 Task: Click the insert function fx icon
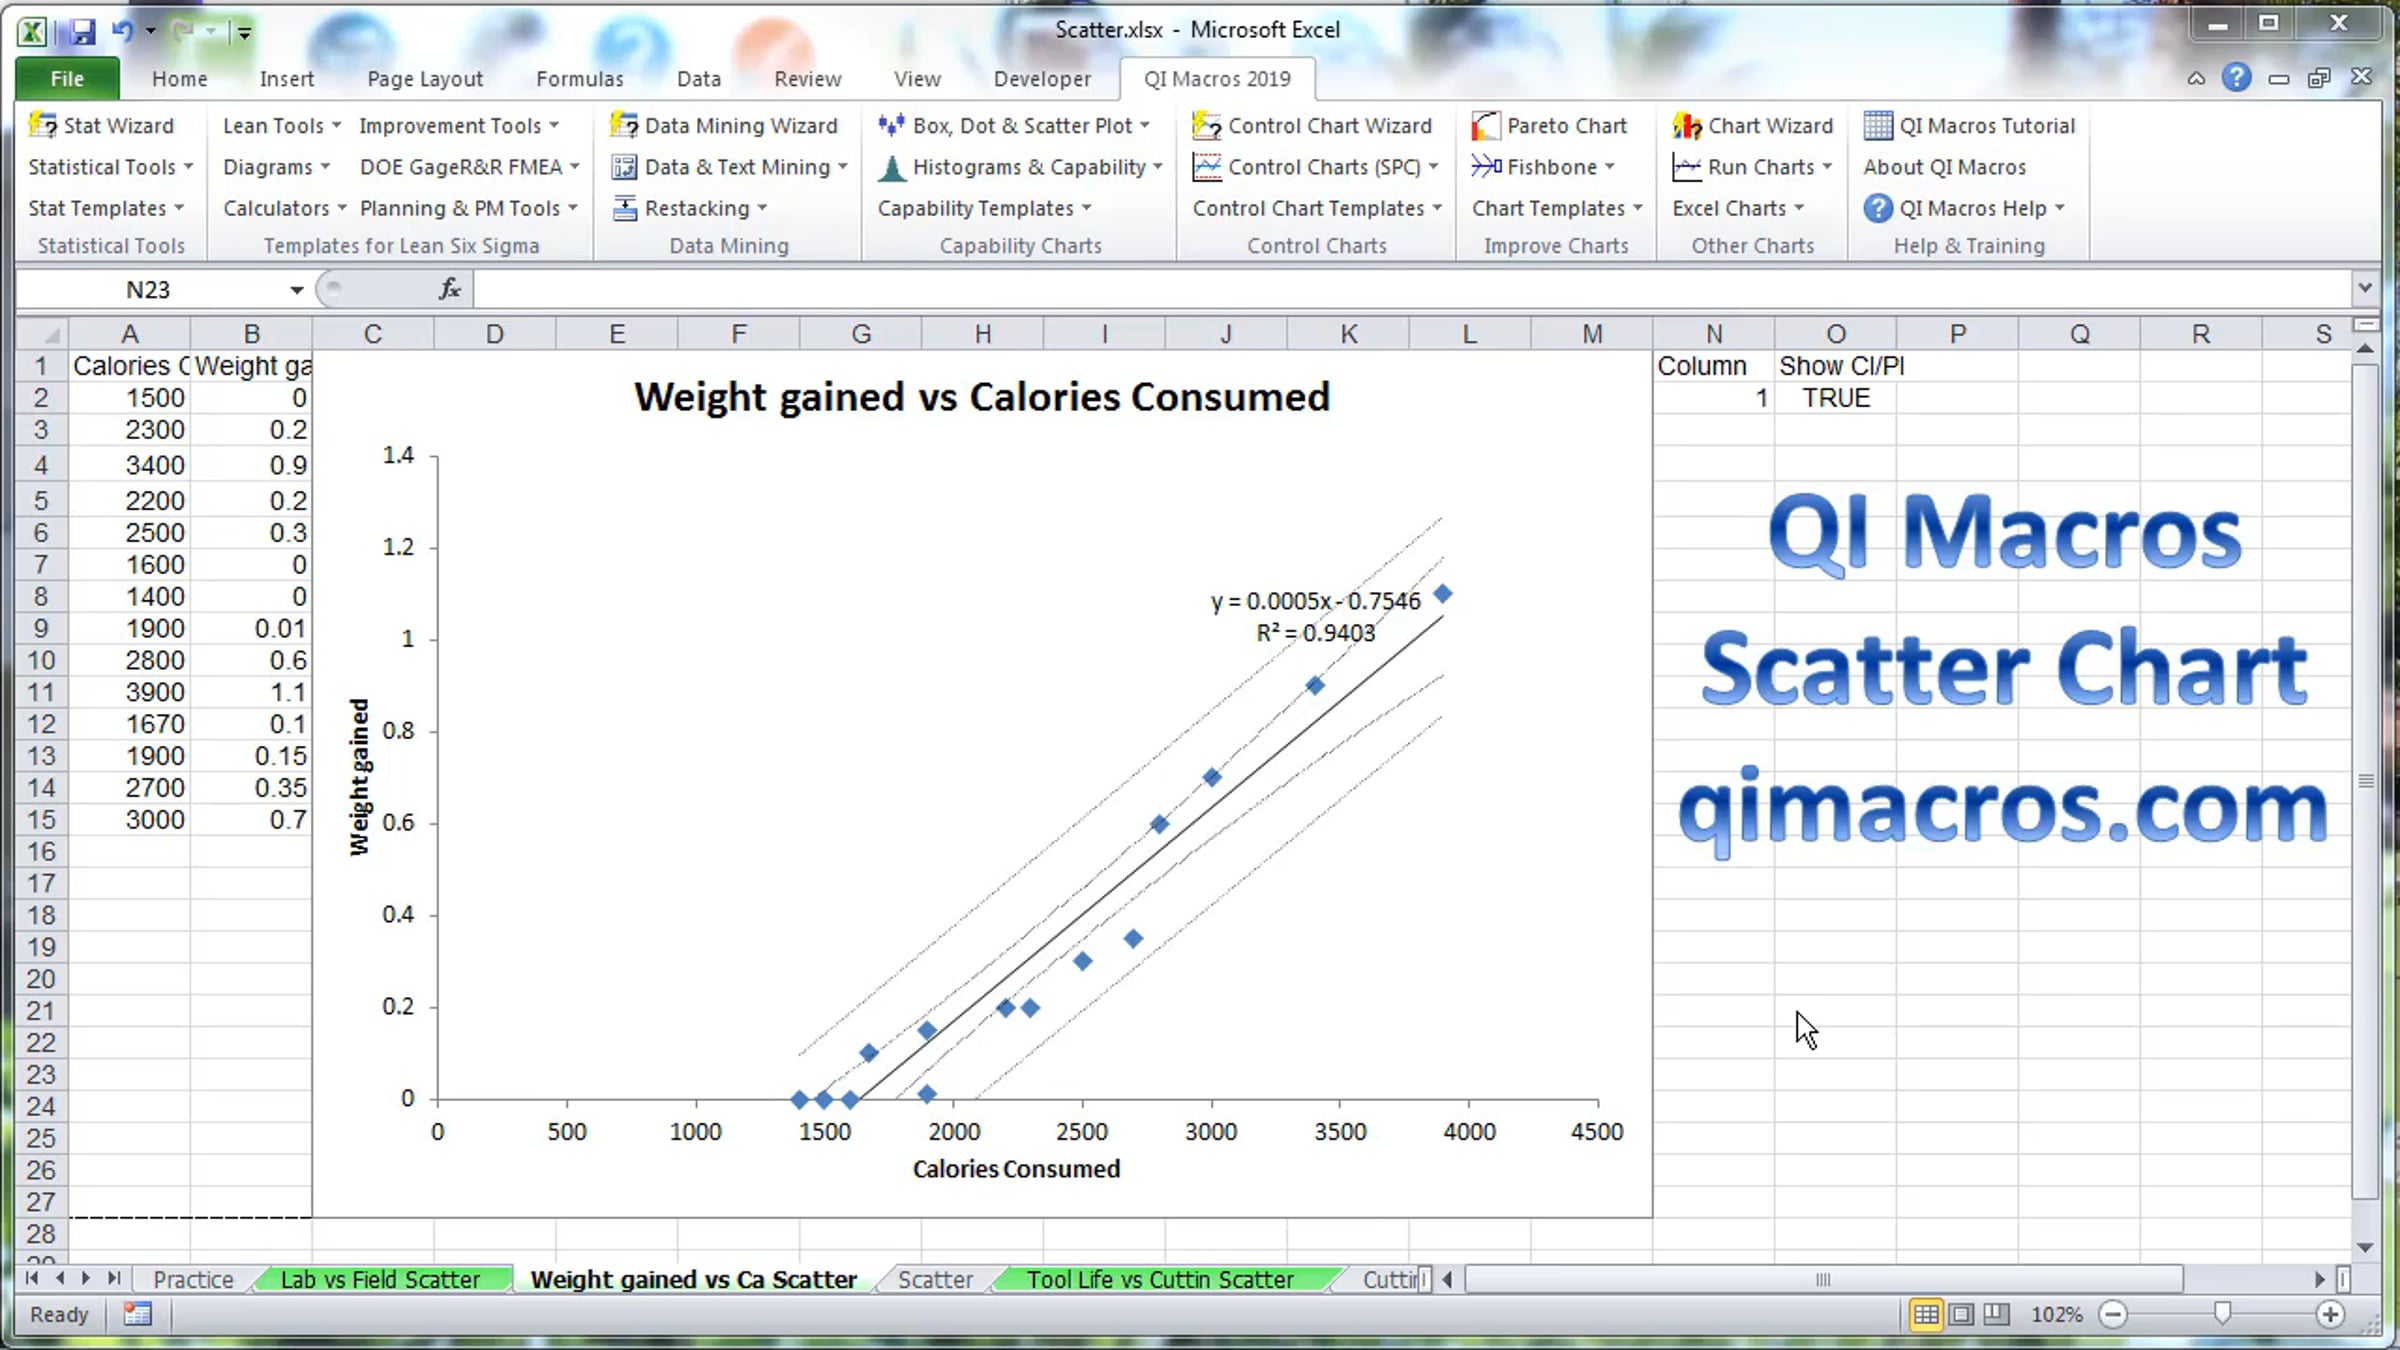[x=450, y=289]
